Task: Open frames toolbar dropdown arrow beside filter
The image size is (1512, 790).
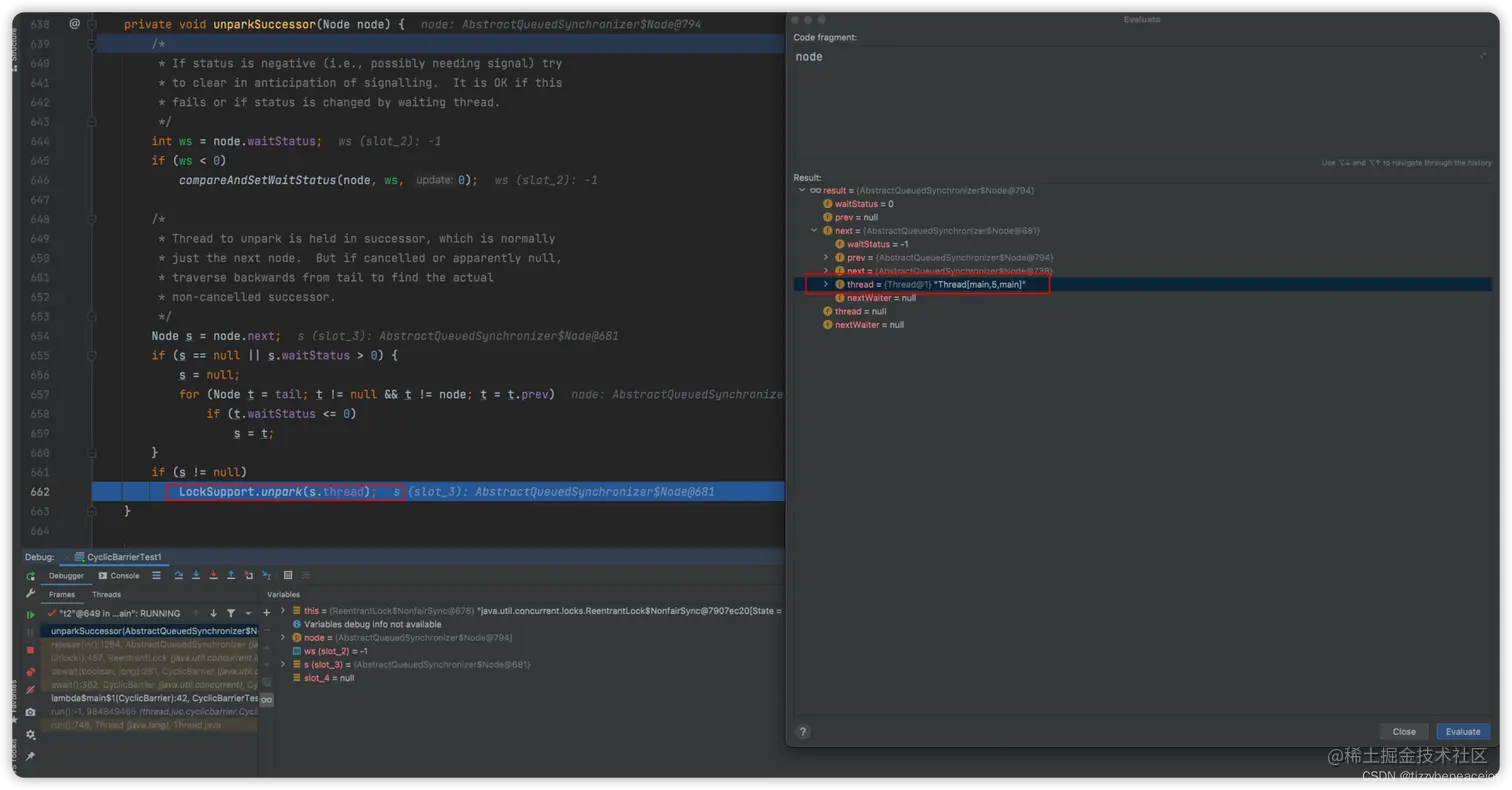Action: point(248,613)
